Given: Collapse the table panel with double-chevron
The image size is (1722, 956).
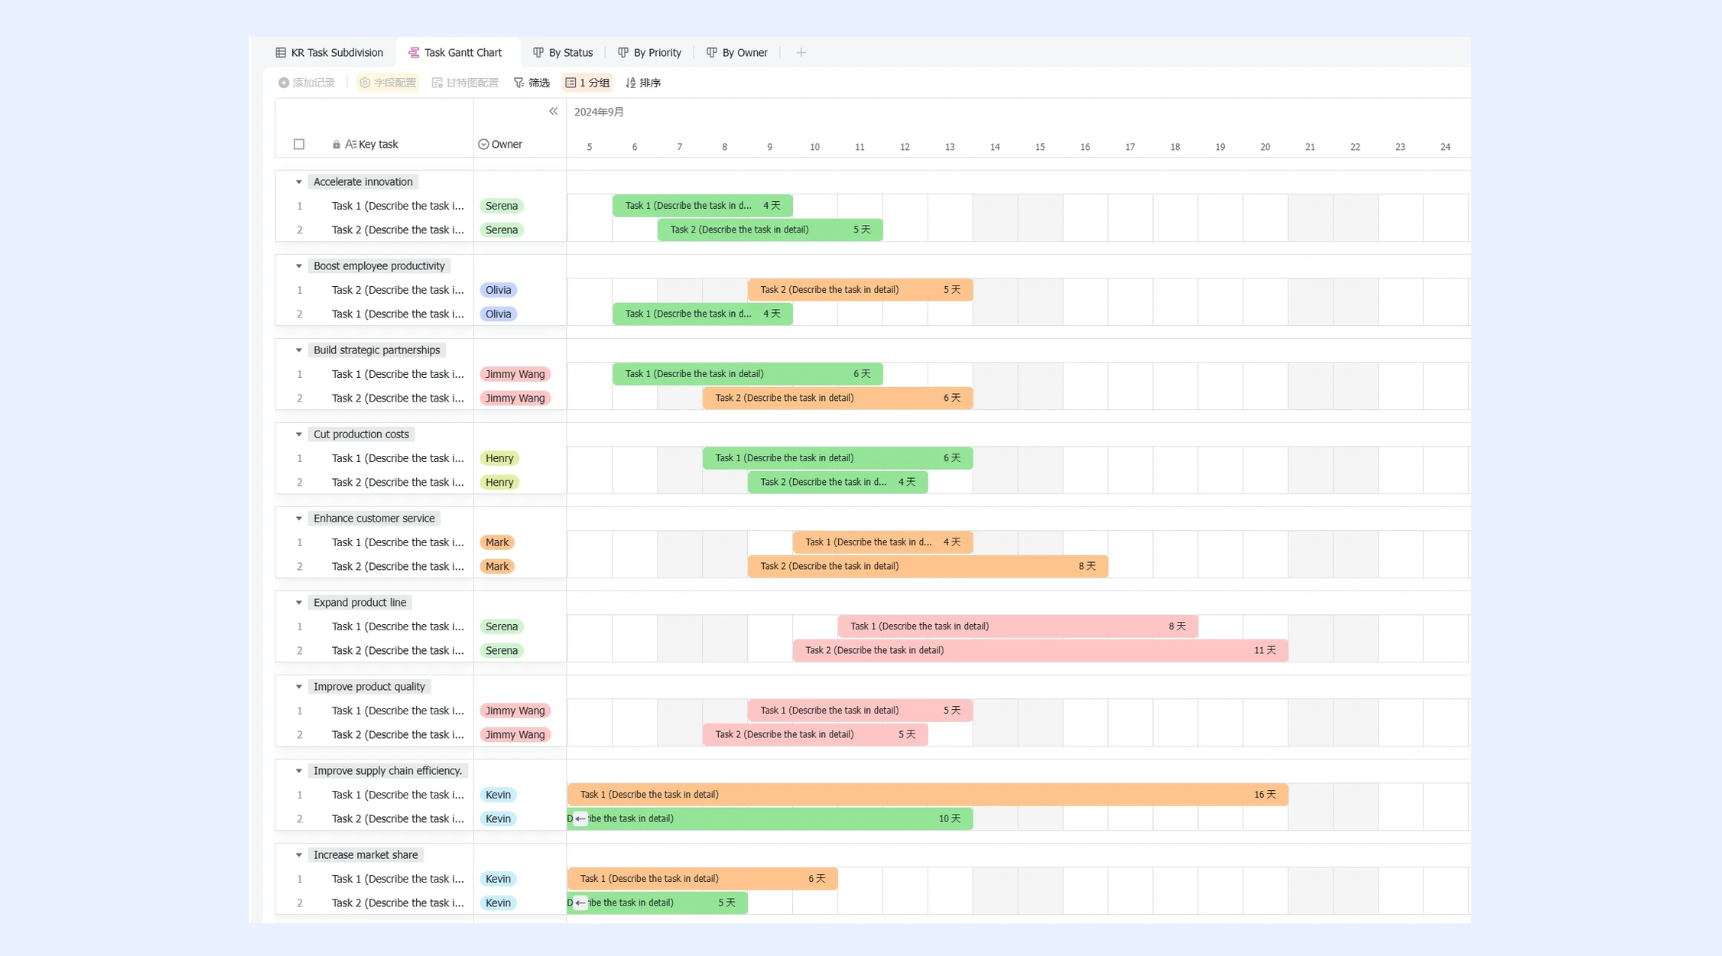Looking at the screenshot, I should click(553, 112).
